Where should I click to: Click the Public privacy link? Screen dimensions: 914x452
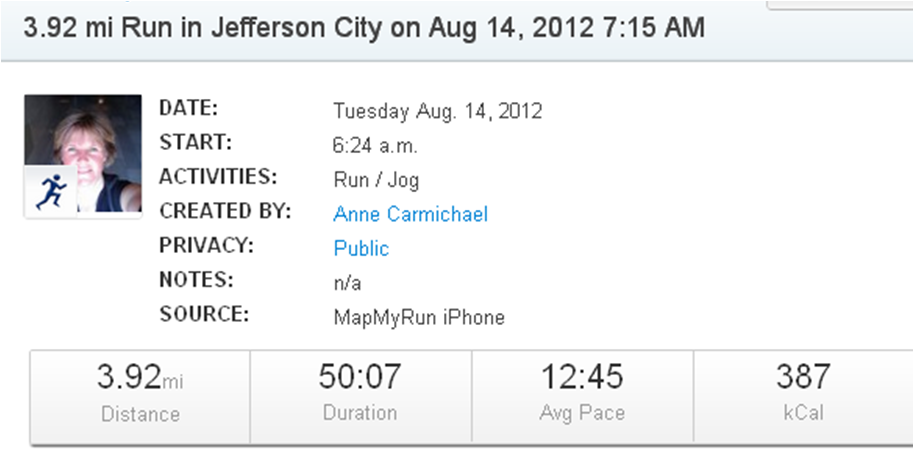(x=361, y=248)
